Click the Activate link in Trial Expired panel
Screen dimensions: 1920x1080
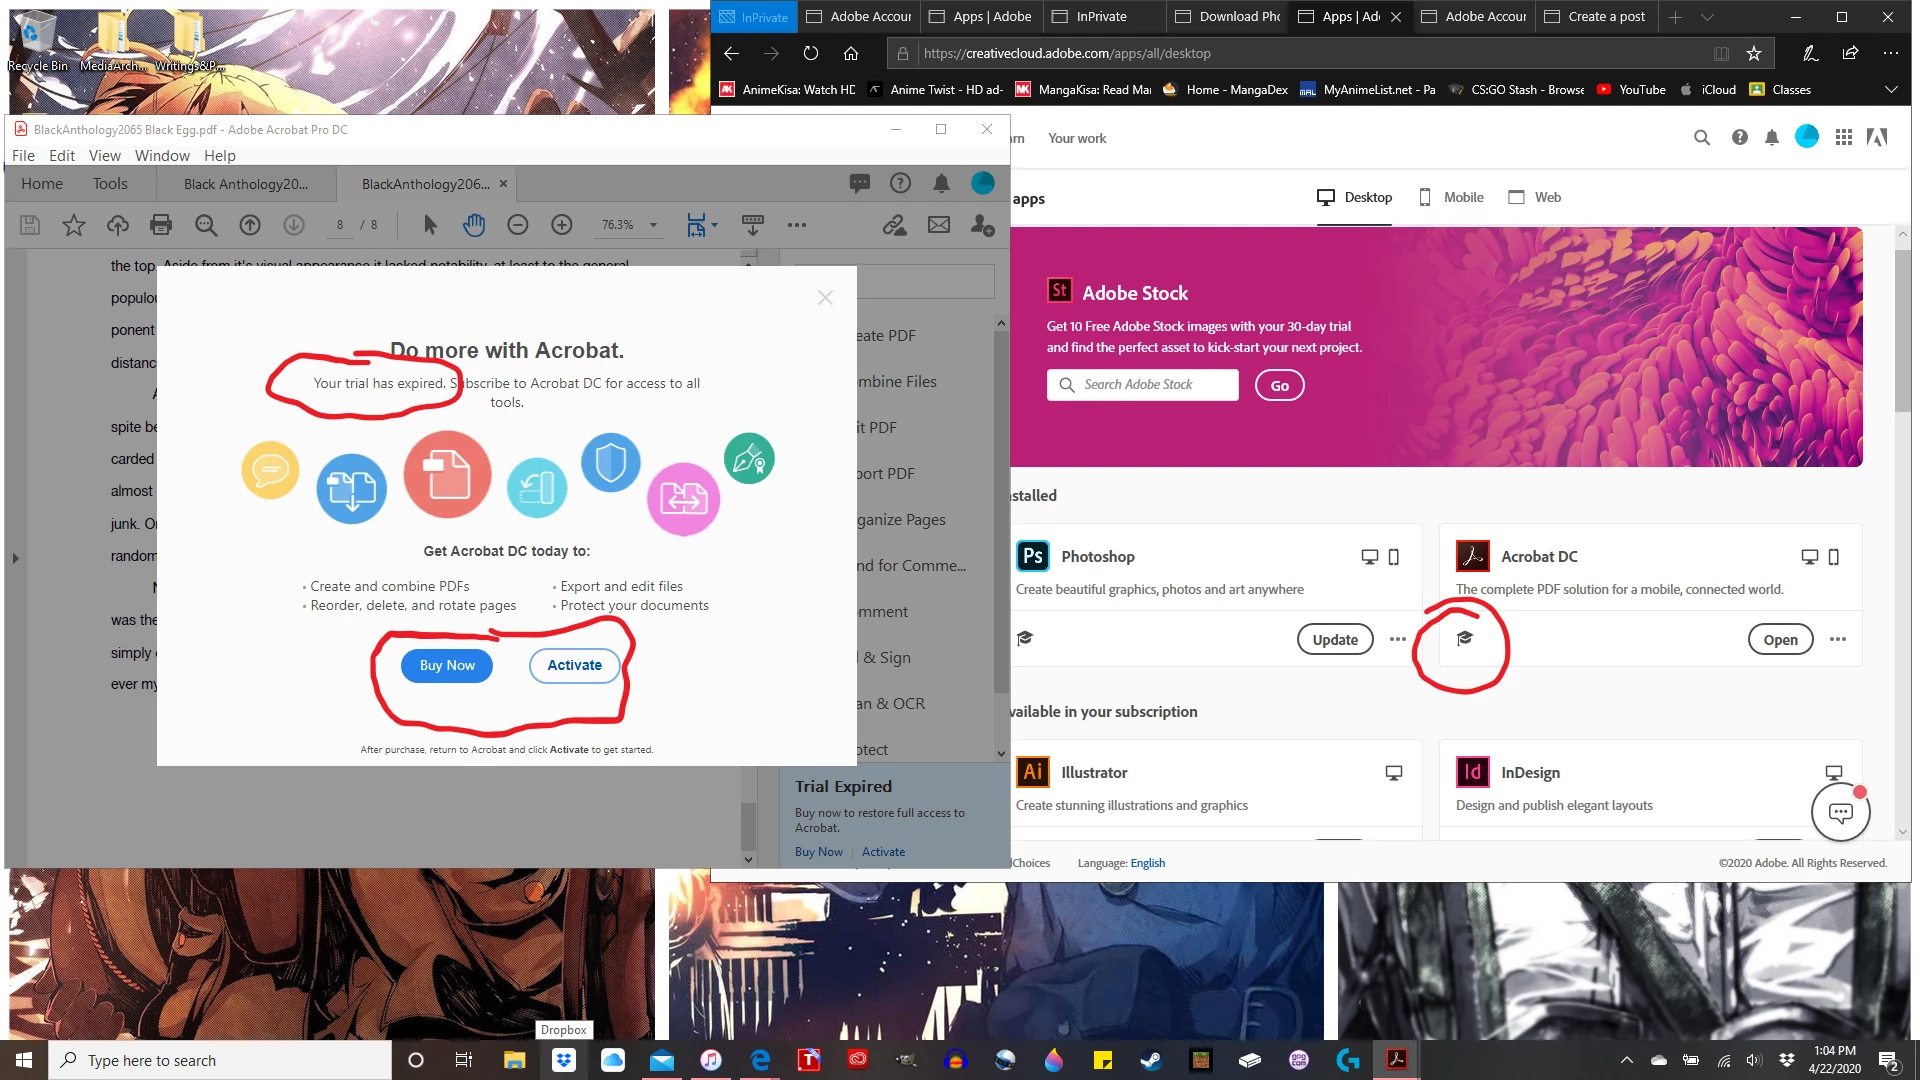(883, 852)
